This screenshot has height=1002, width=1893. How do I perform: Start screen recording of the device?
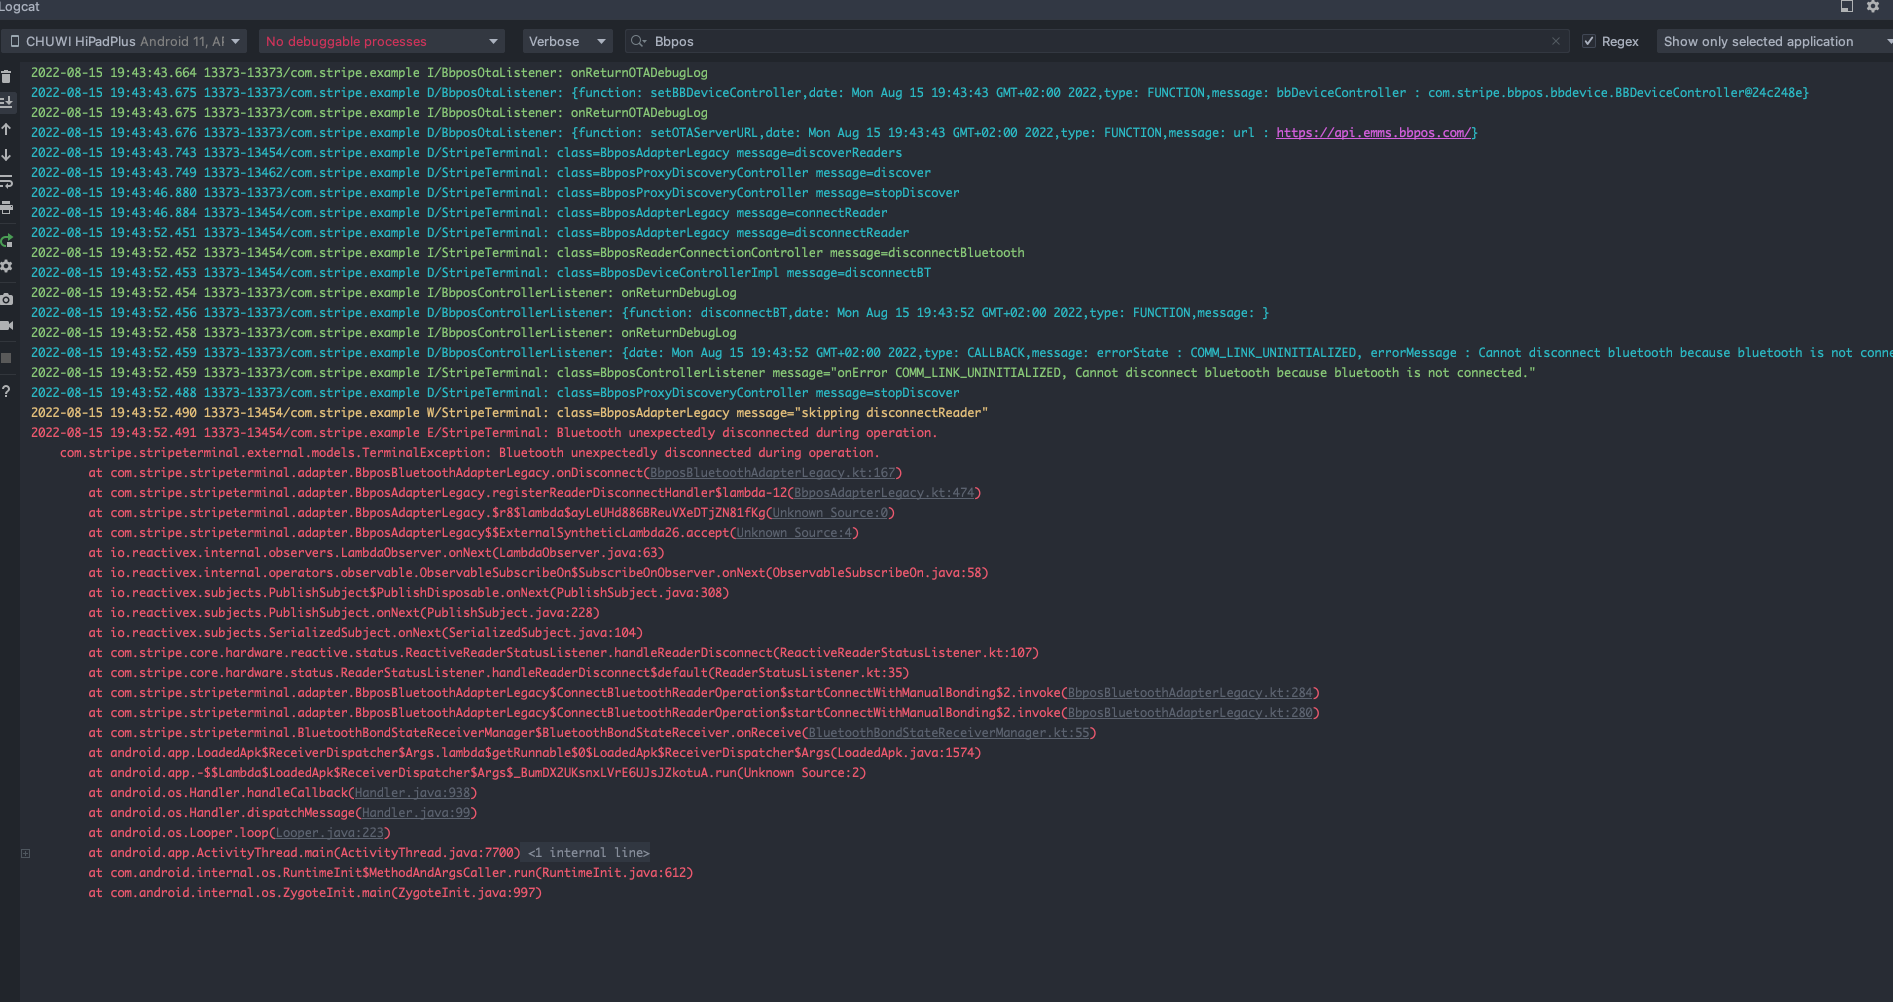point(7,328)
